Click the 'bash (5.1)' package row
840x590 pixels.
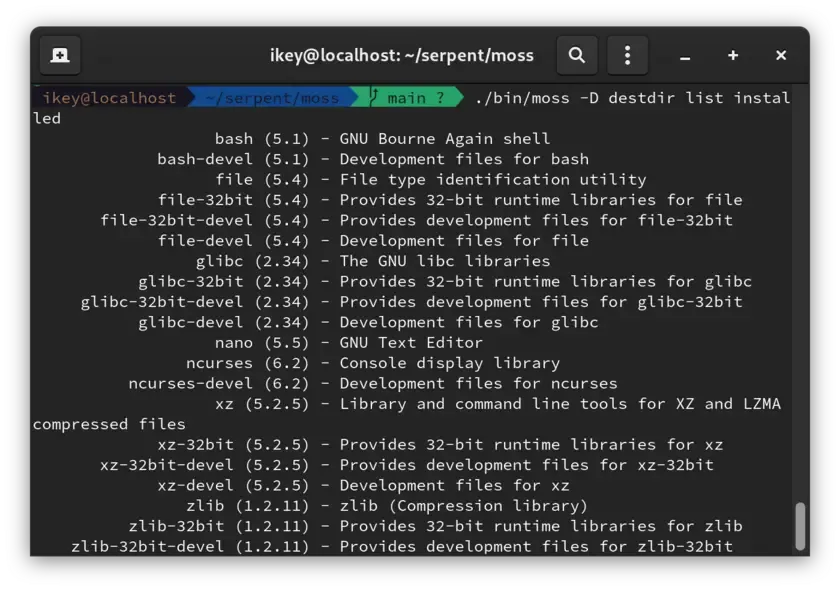[382, 139]
